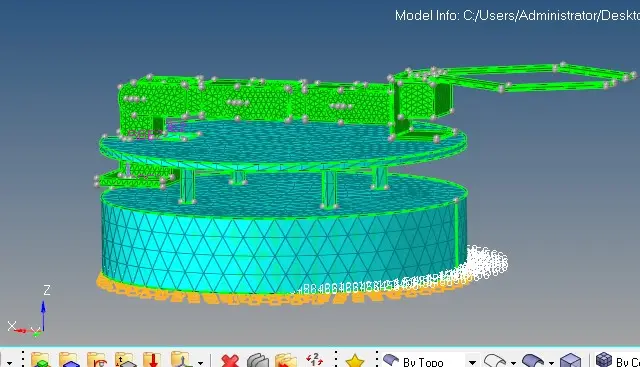This screenshot has width=640, height=367.
Task: Click the Model Info path text
Action: 517,16
